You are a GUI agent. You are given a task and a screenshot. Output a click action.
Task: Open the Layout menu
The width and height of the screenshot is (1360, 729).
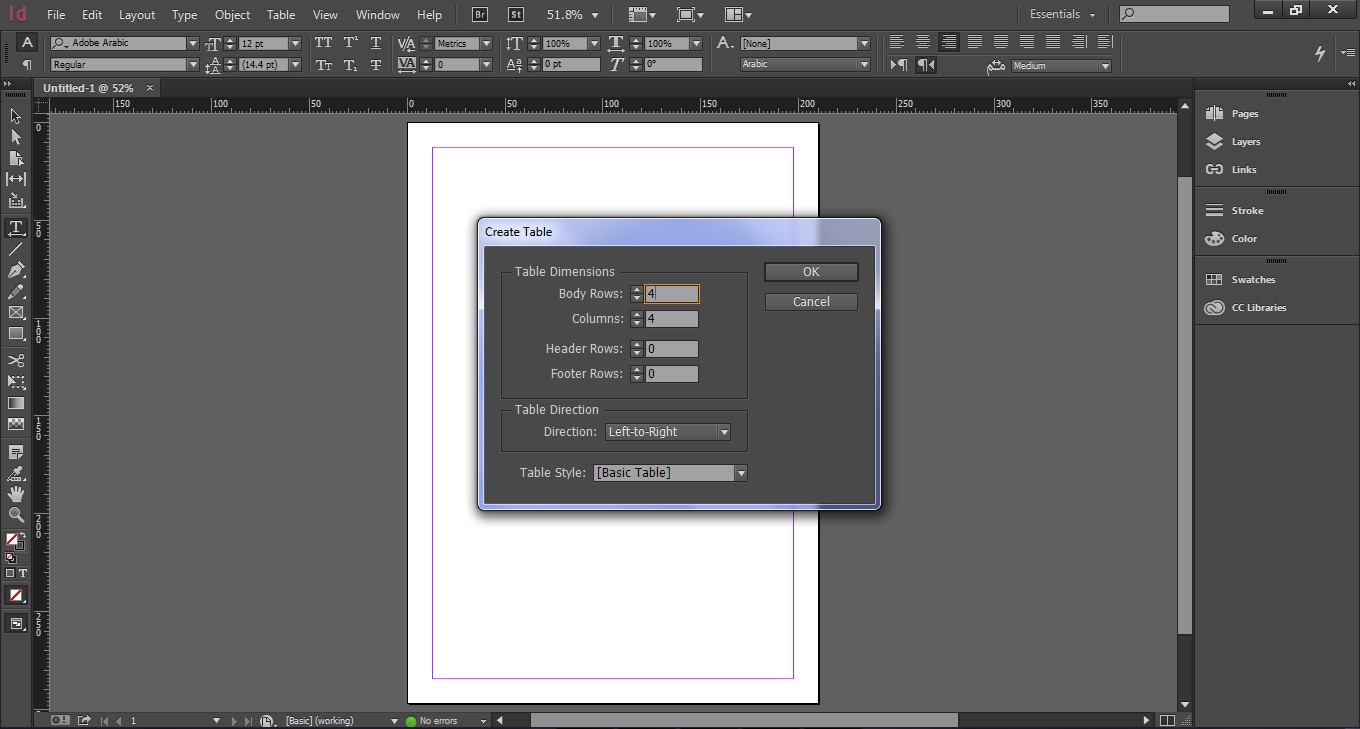point(137,15)
